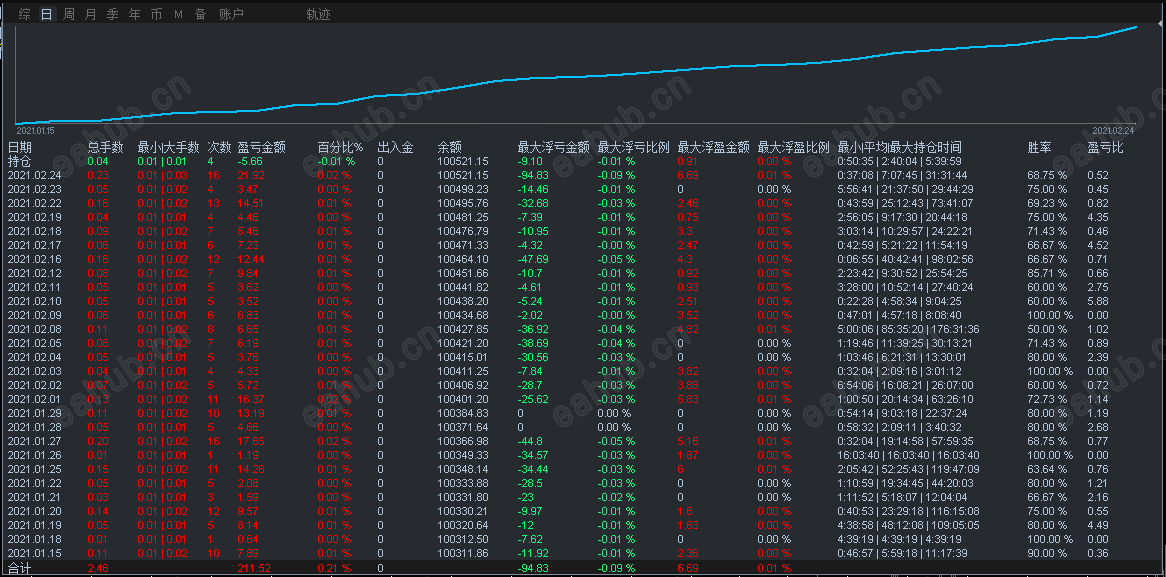The width and height of the screenshot is (1166, 577).
Task: Switch to the 周 weekly tab
Action: (x=69, y=14)
